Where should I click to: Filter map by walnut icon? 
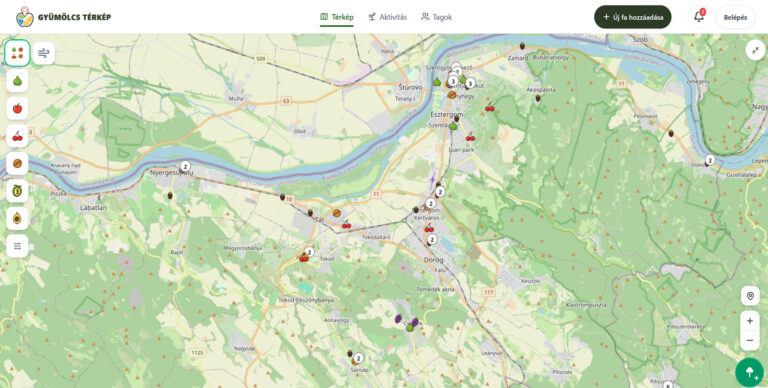click(x=17, y=163)
